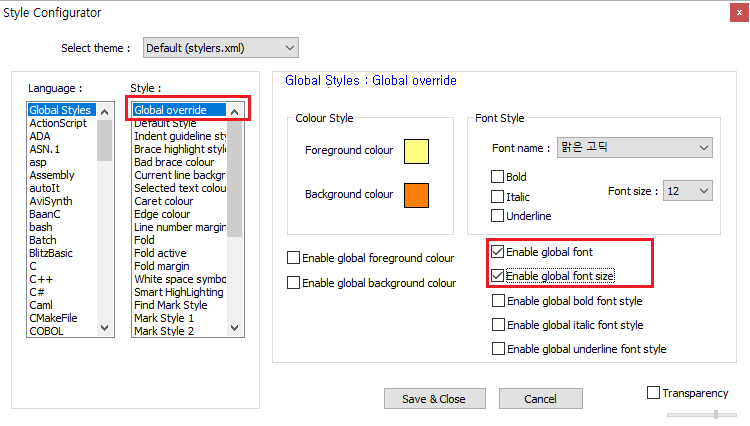750x426 pixels.
Task: Select Line number margin style
Action: (179, 227)
